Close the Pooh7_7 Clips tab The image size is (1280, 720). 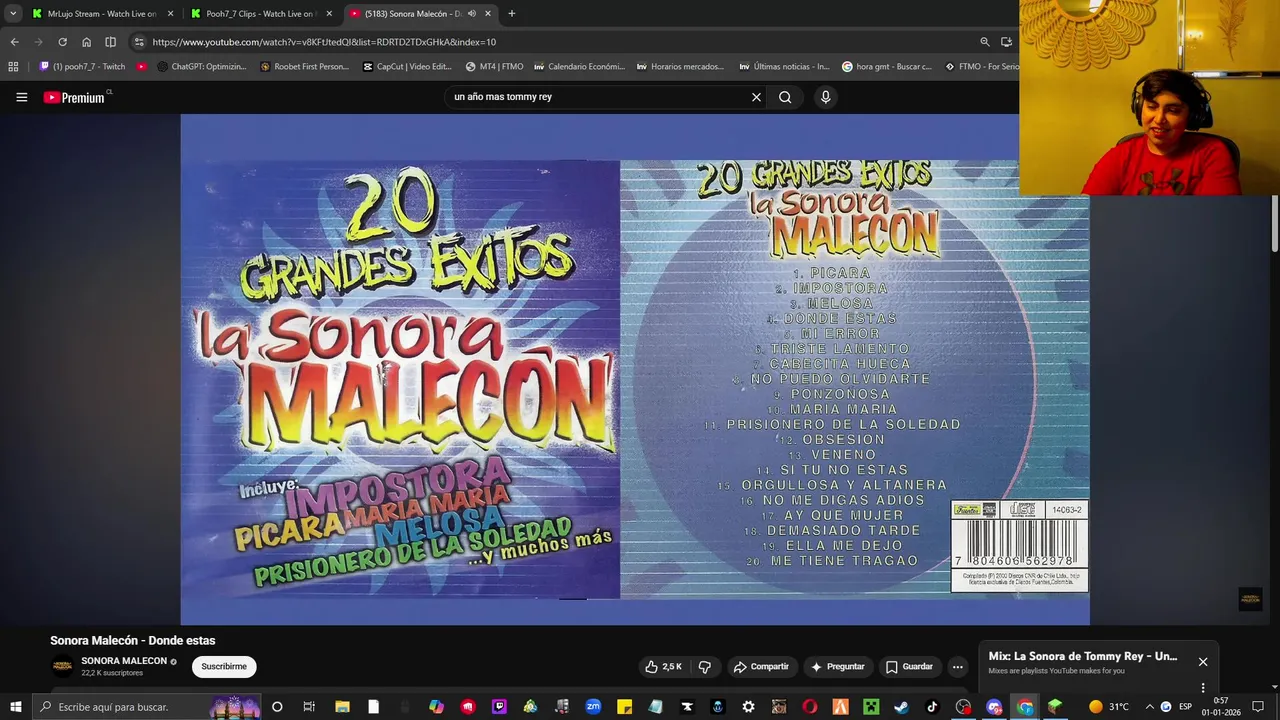tap(329, 14)
